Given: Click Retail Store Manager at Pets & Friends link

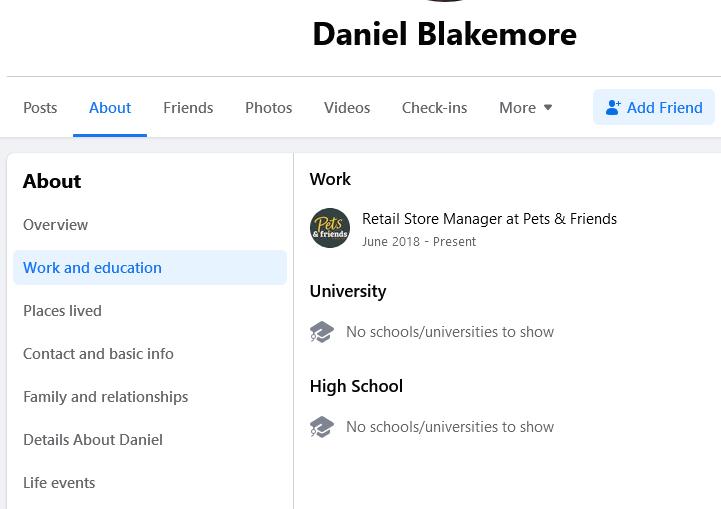Looking at the screenshot, I should point(489,219).
